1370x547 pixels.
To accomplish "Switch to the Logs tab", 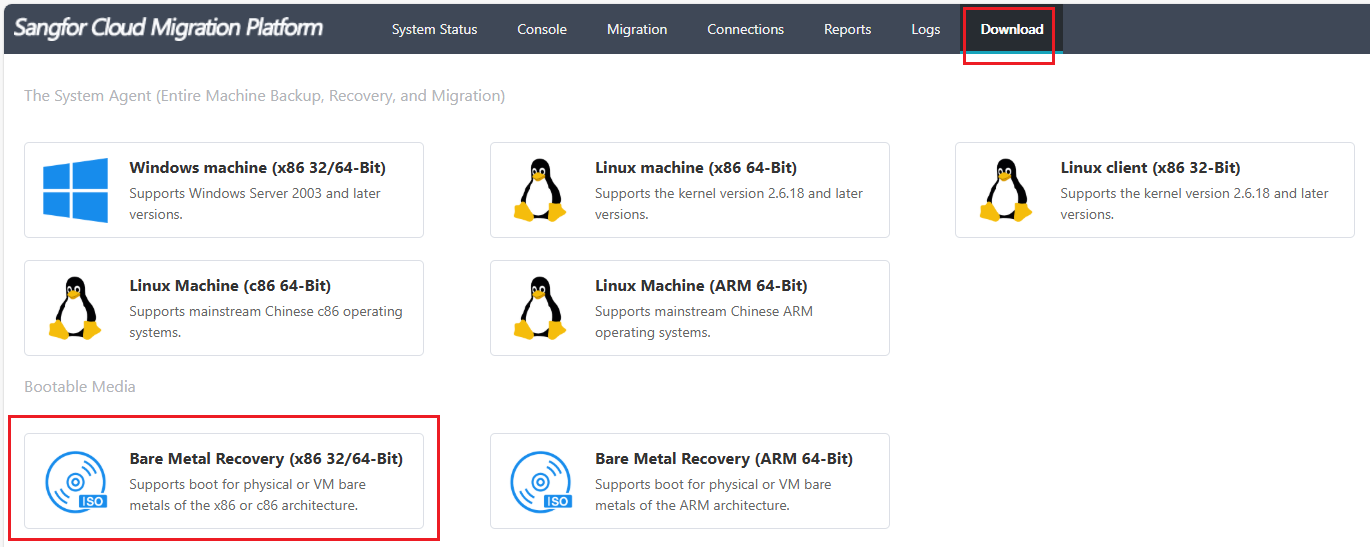I will (x=926, y=29).
